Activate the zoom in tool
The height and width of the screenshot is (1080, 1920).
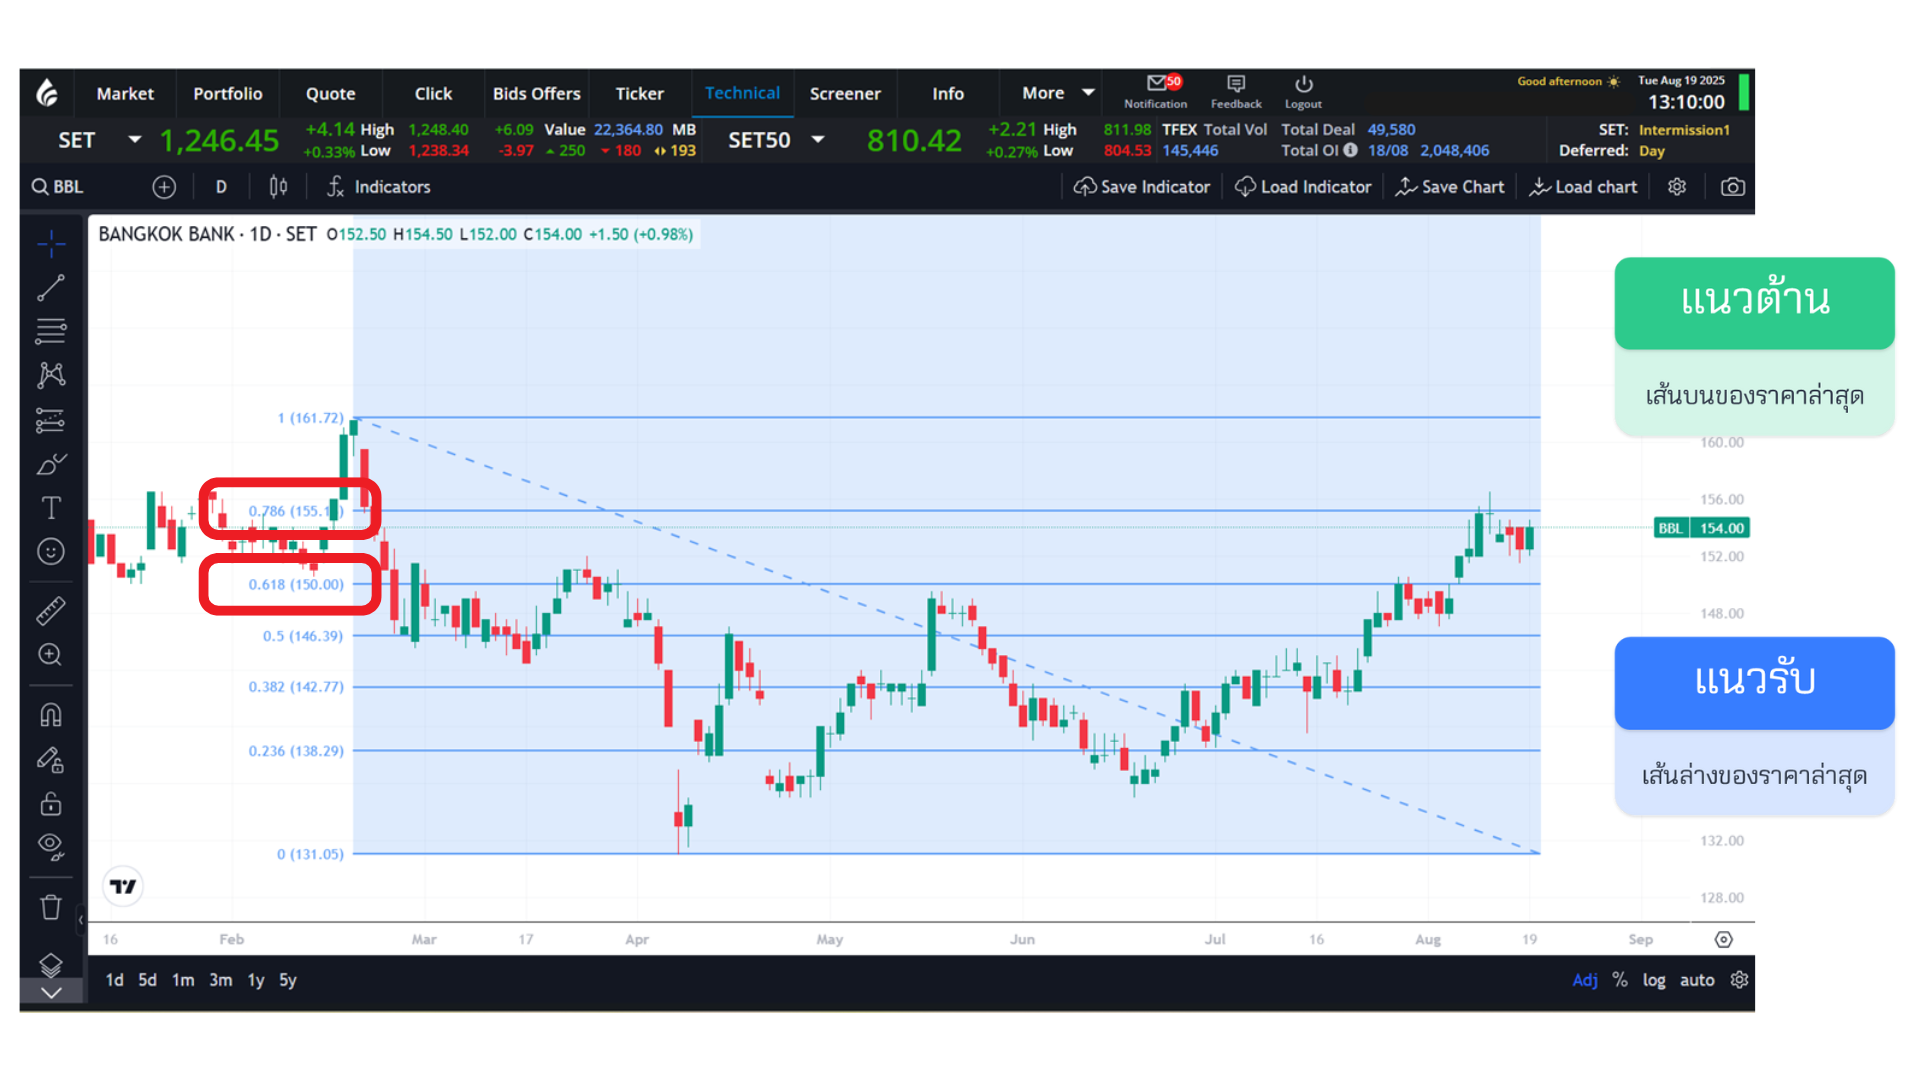[51, 655]
